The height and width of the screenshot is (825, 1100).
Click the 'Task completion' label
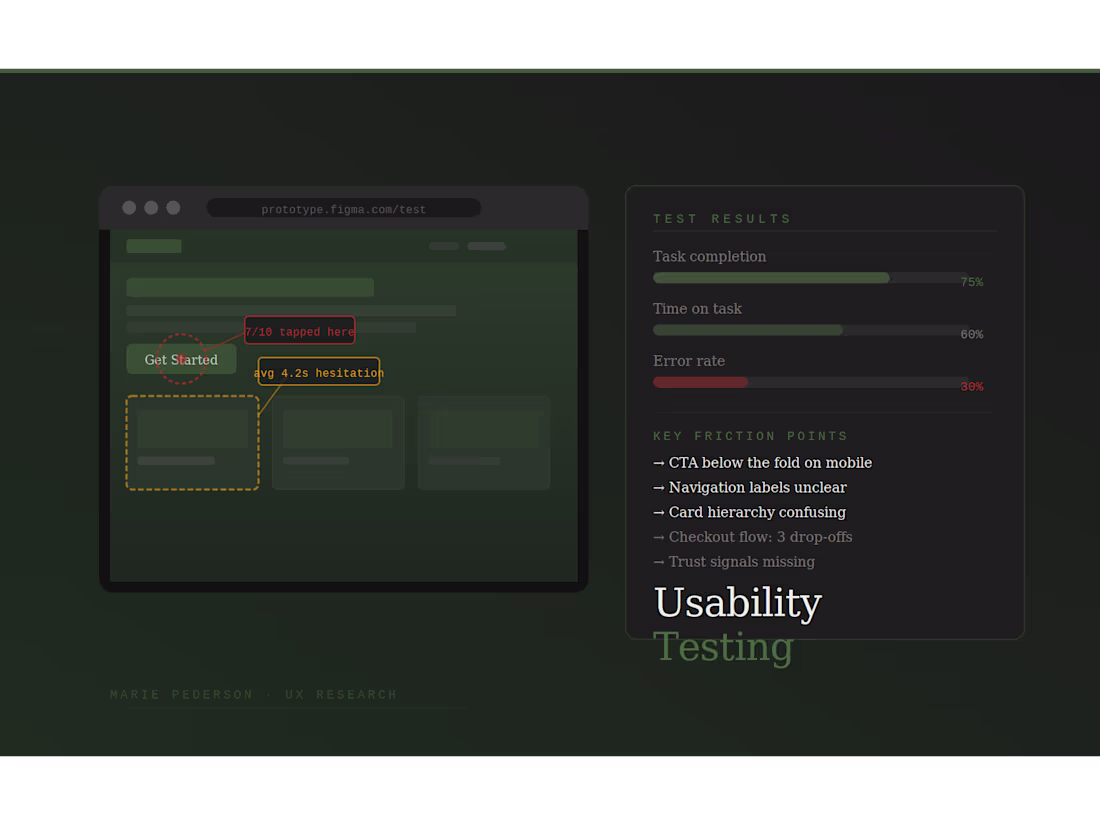pos(709,256)
